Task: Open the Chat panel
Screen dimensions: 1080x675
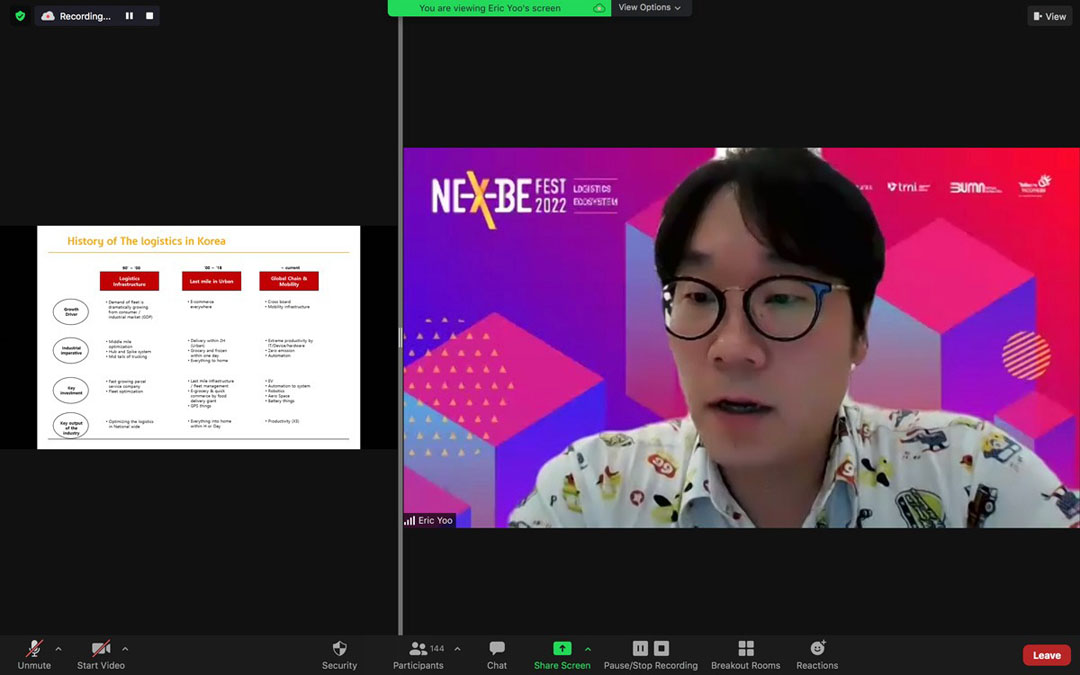Action: pyautogui.click(x=497, y=655)
